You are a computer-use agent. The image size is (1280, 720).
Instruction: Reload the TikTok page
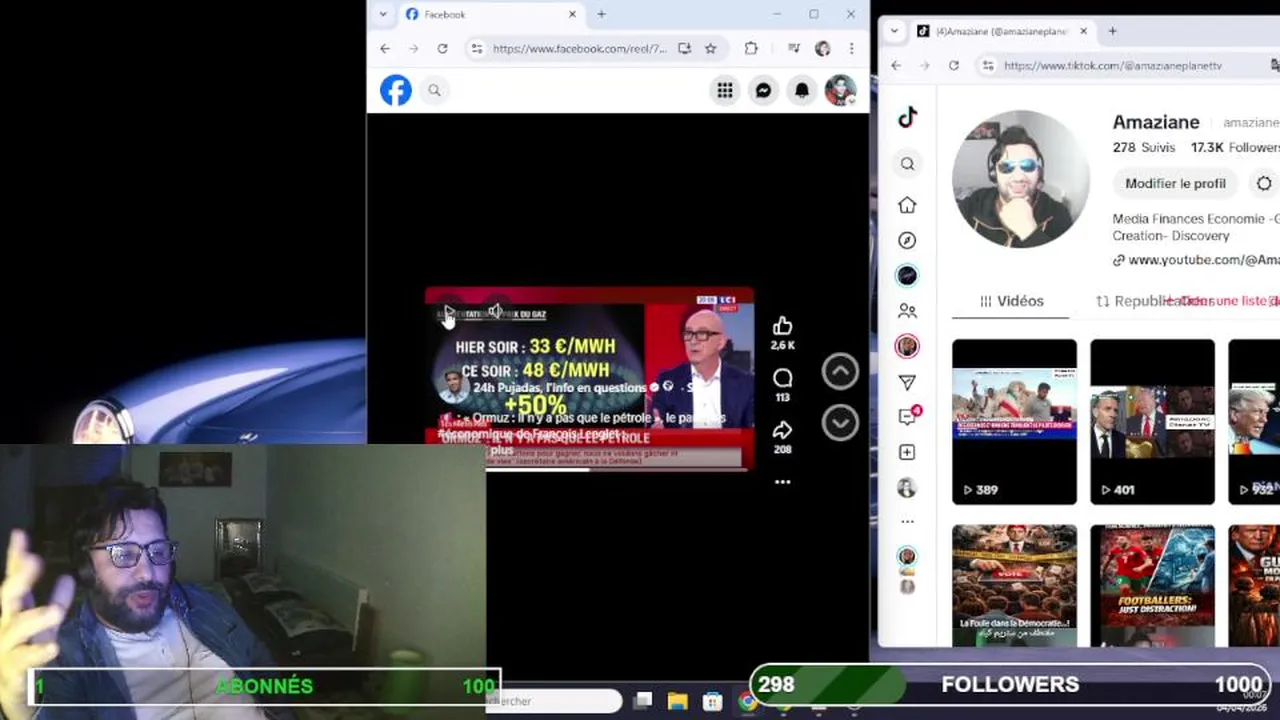point(954,65)
